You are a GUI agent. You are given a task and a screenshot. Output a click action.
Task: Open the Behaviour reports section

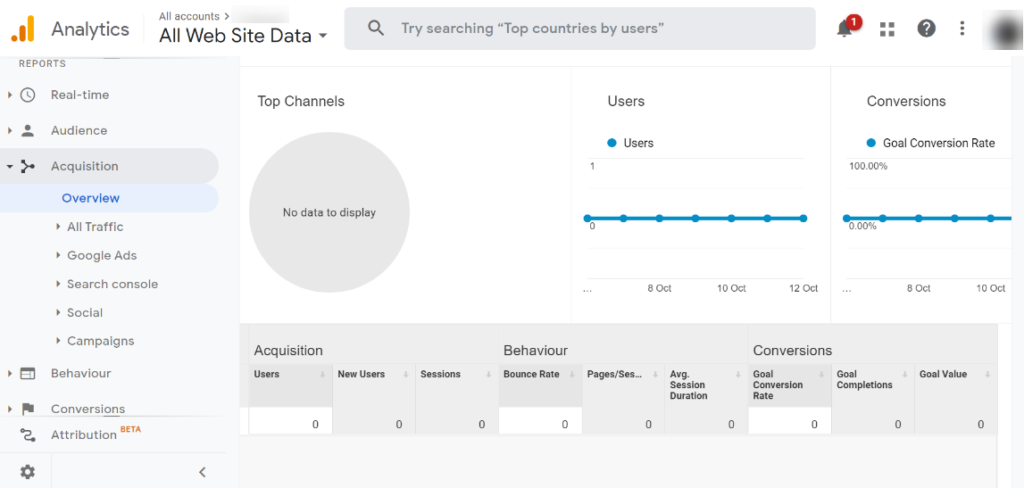coord(81,373)
